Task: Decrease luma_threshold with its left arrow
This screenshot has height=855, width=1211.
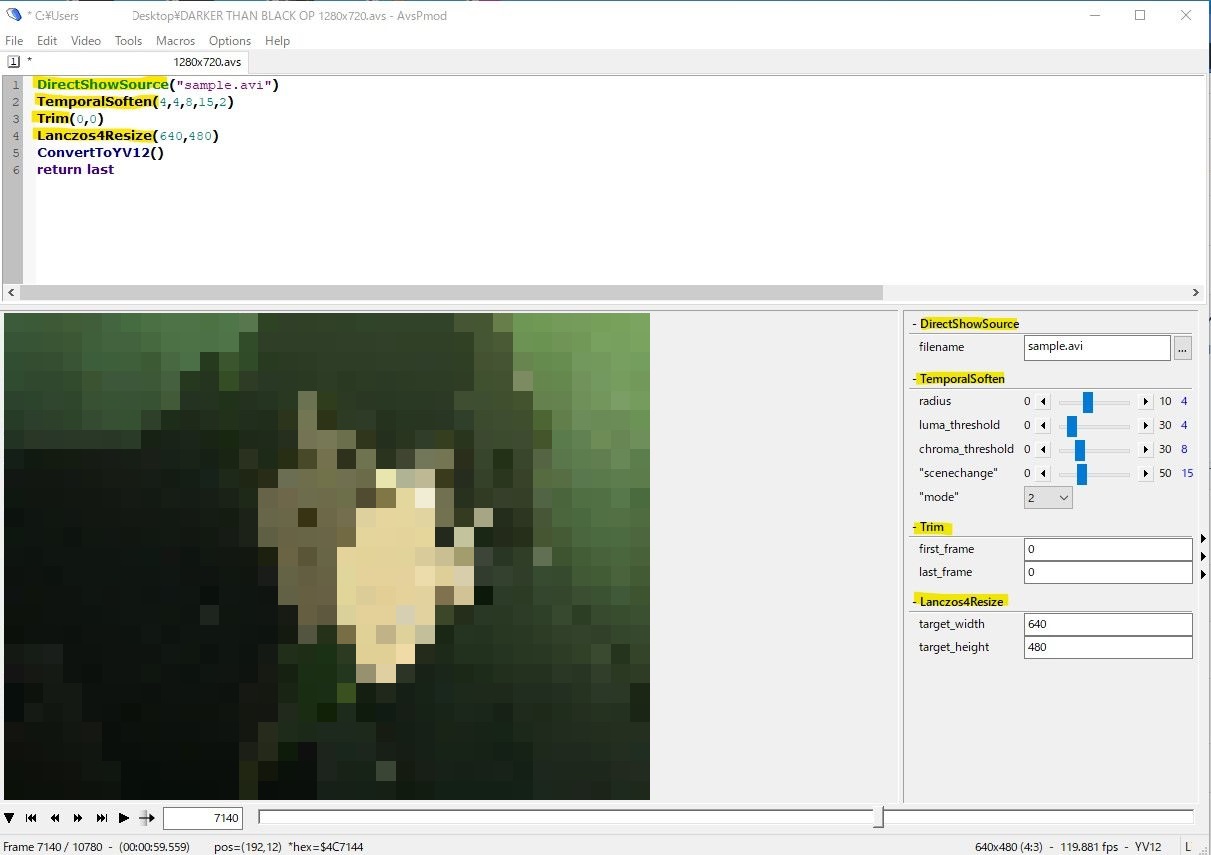Action: 1044,426
